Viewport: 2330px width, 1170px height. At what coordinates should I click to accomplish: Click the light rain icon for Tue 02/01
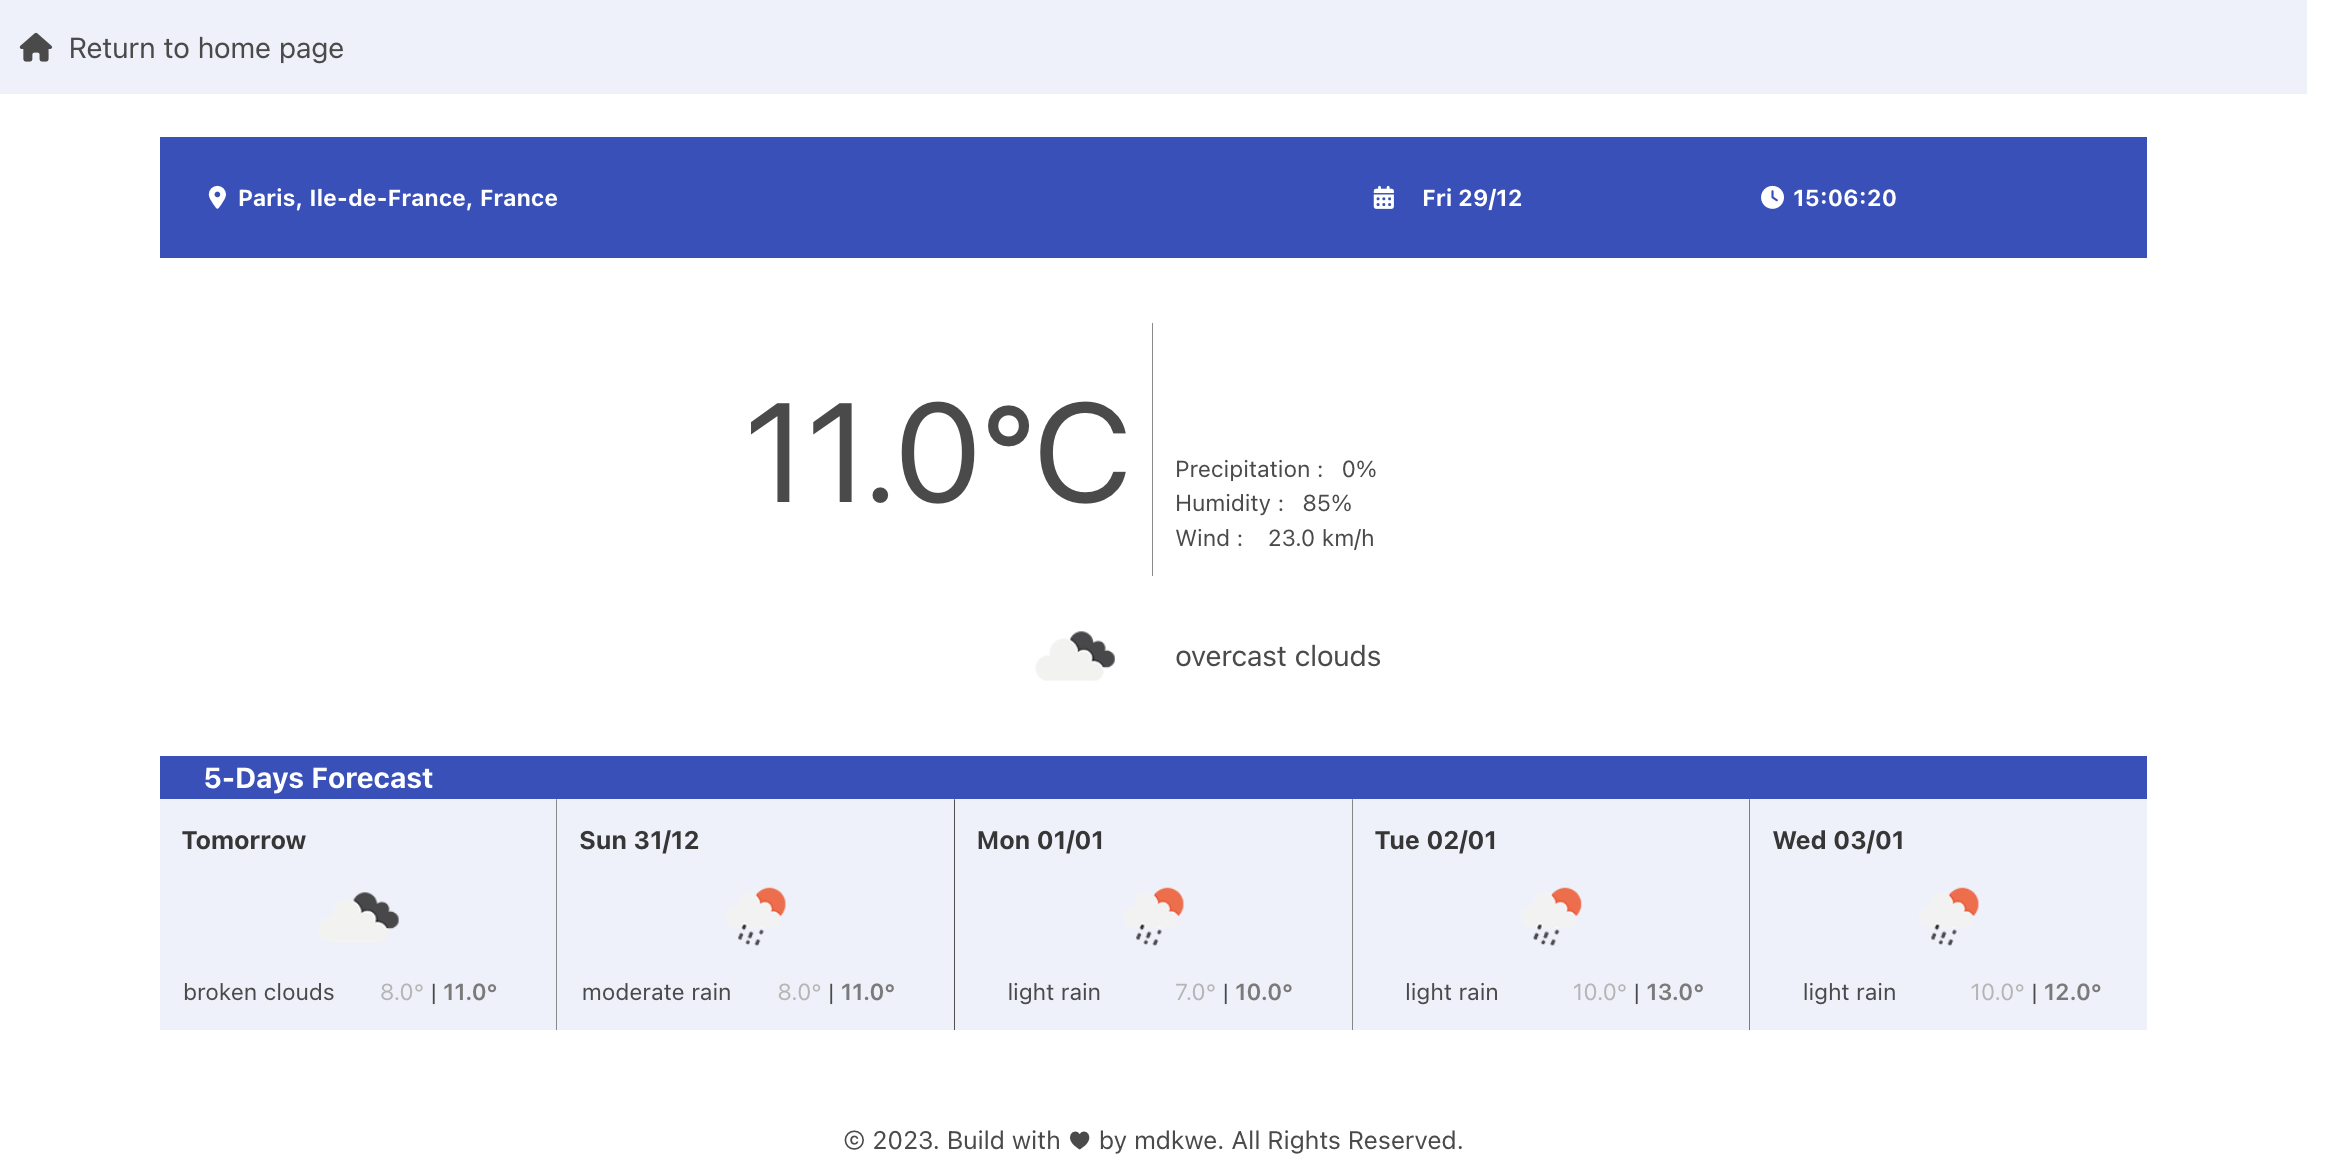click(1552, 915)
